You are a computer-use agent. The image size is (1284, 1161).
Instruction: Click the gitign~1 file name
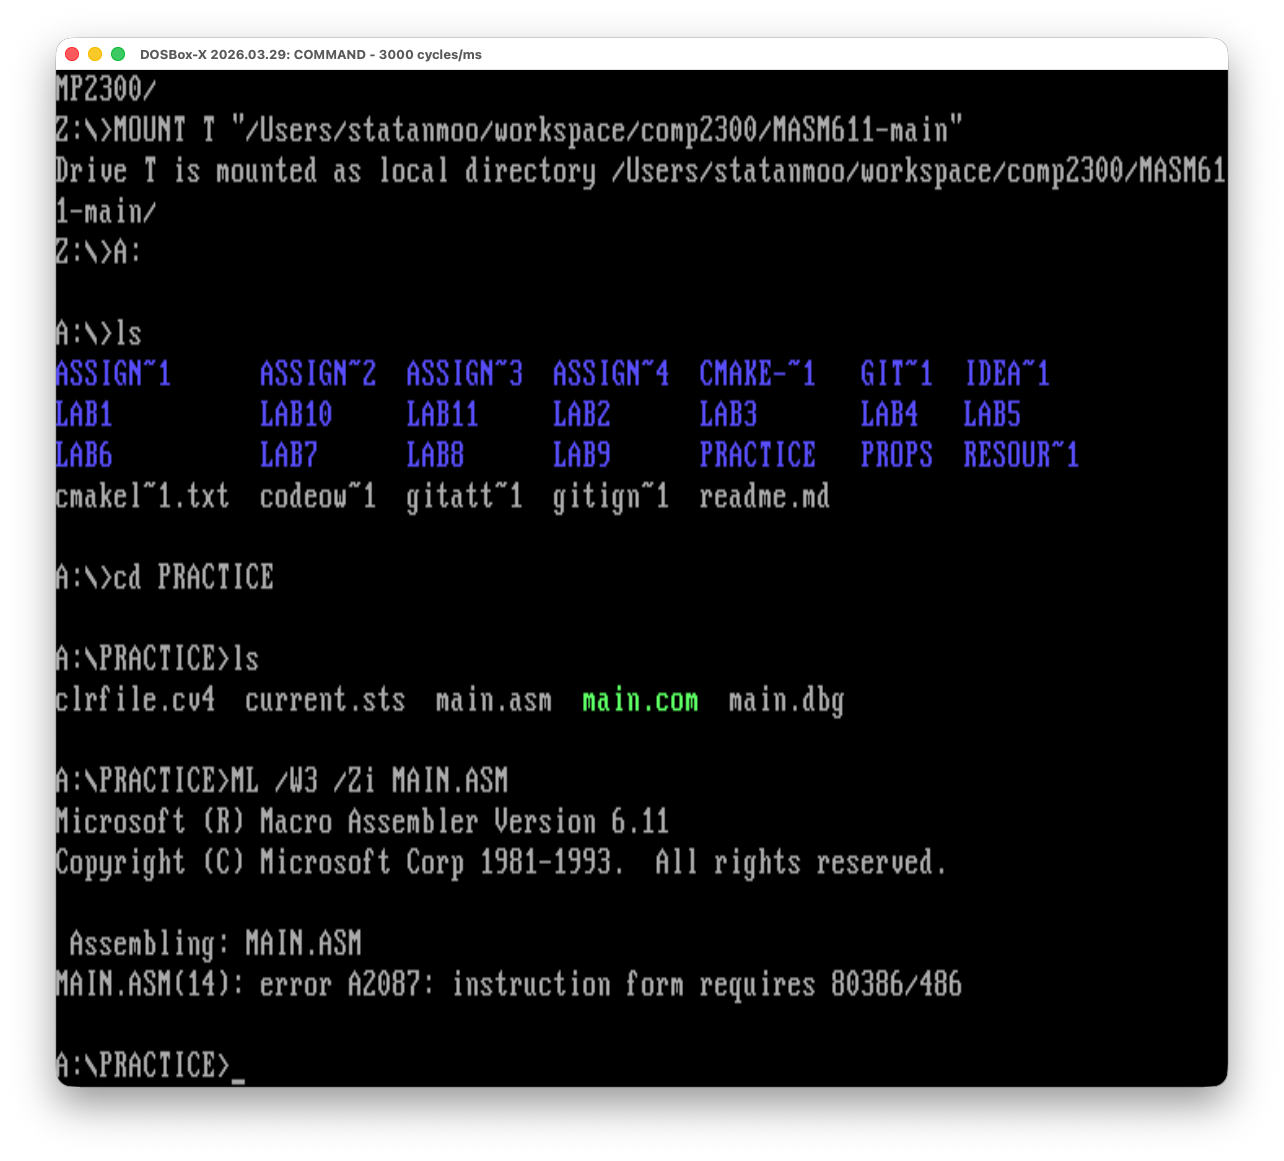pyautogui.click(x=611, y=496)
